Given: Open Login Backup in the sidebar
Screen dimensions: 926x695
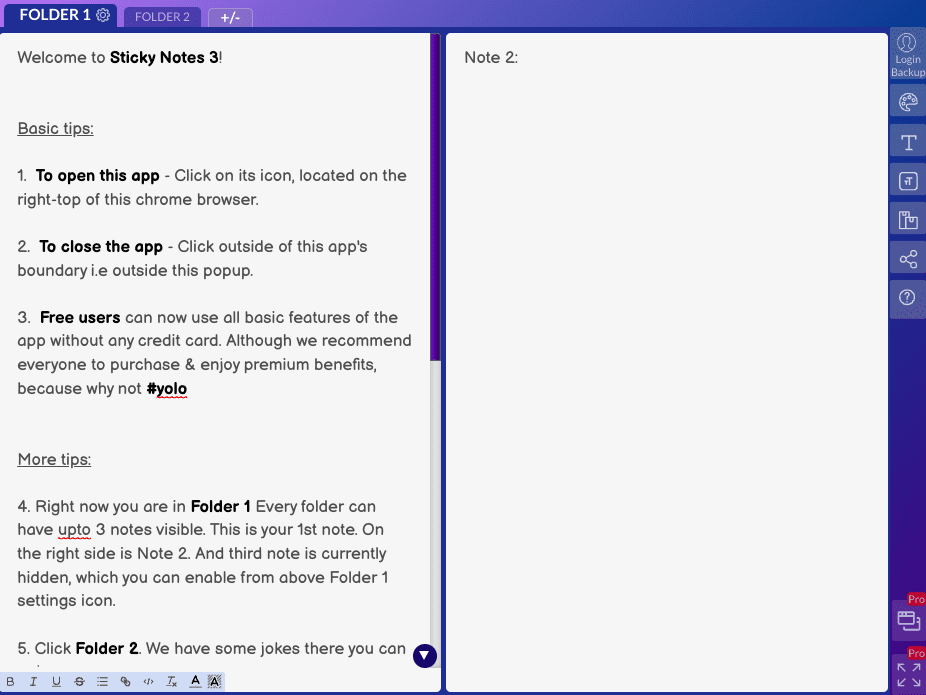Looking at the screenshot, I should pyautogui.click(x=908, y=56).
